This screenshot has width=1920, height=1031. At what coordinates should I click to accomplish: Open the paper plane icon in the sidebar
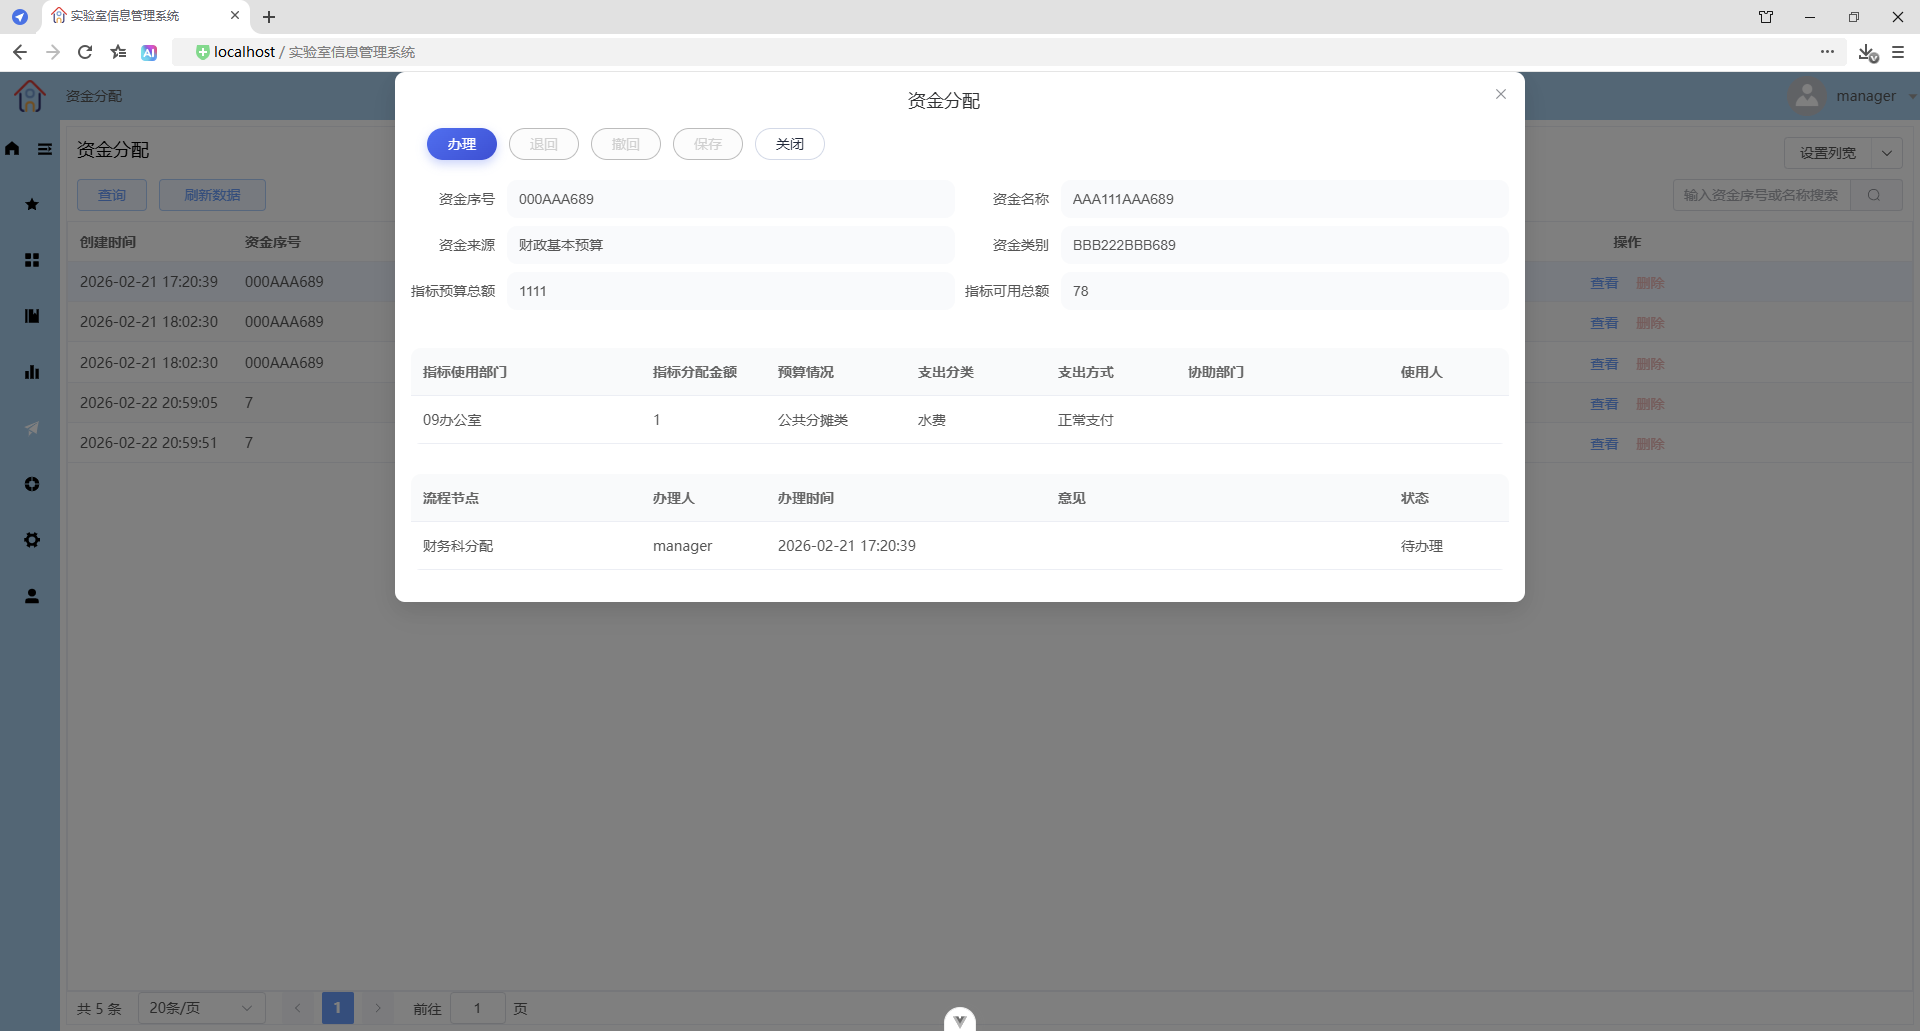click(x=32, y=428)
